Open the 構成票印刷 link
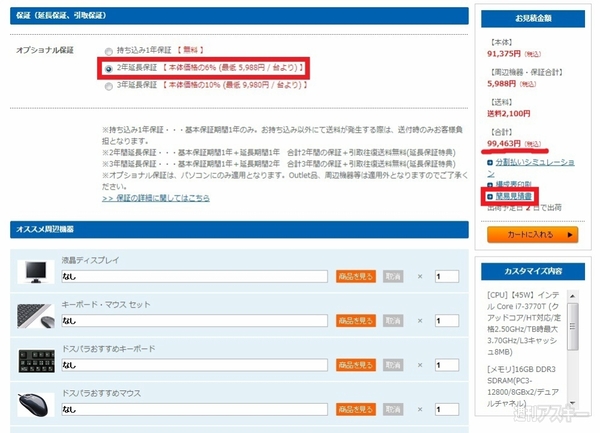Image resolution: width=600 pixels, height=433 pixels. click(x=514, y=184)
